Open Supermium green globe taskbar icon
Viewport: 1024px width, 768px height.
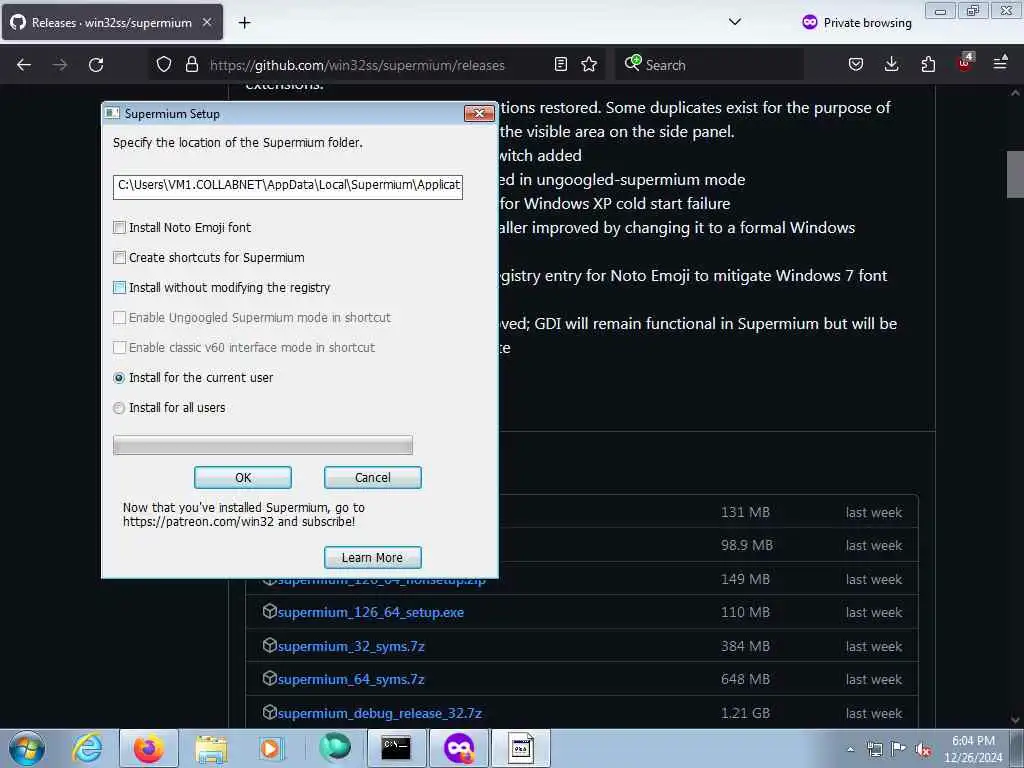(334, 748)
